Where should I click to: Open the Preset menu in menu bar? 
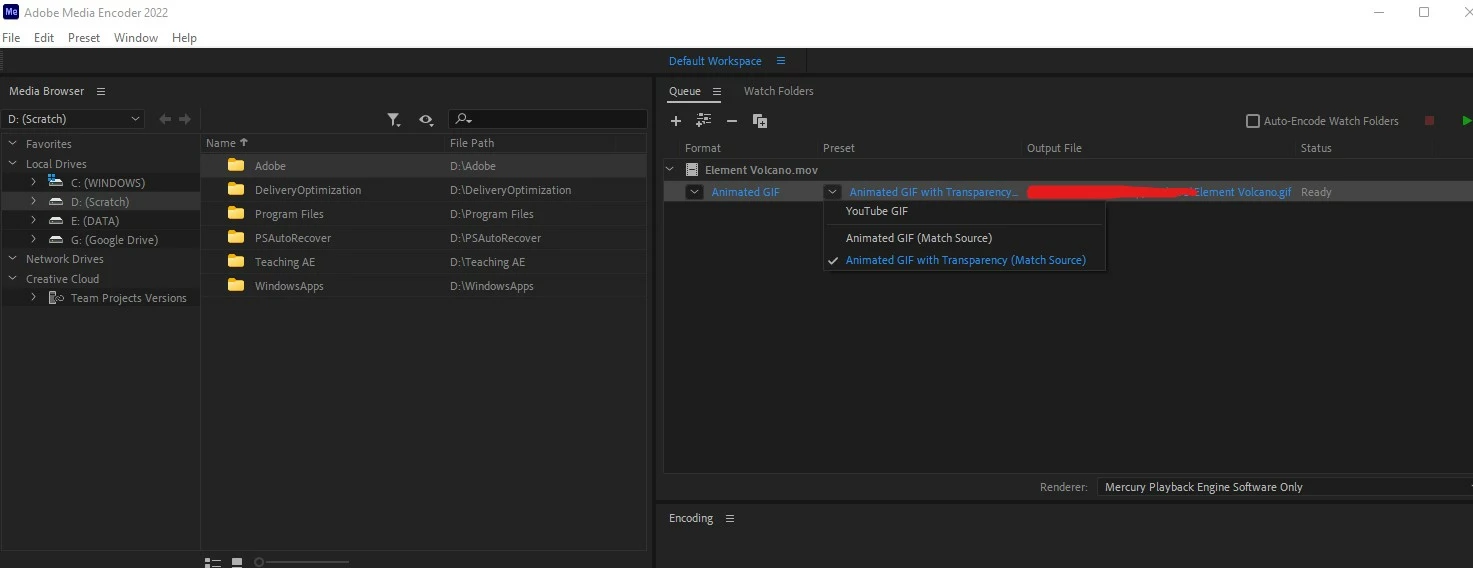point(84,38)
